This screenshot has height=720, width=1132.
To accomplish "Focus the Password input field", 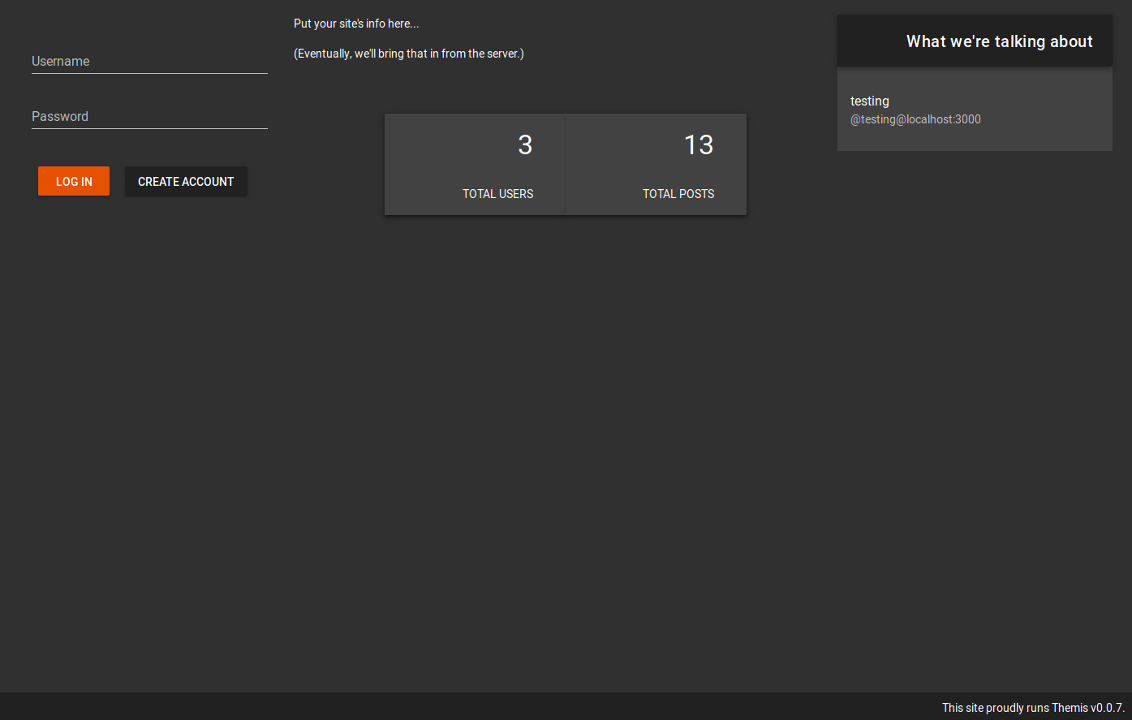I will 149,116.
